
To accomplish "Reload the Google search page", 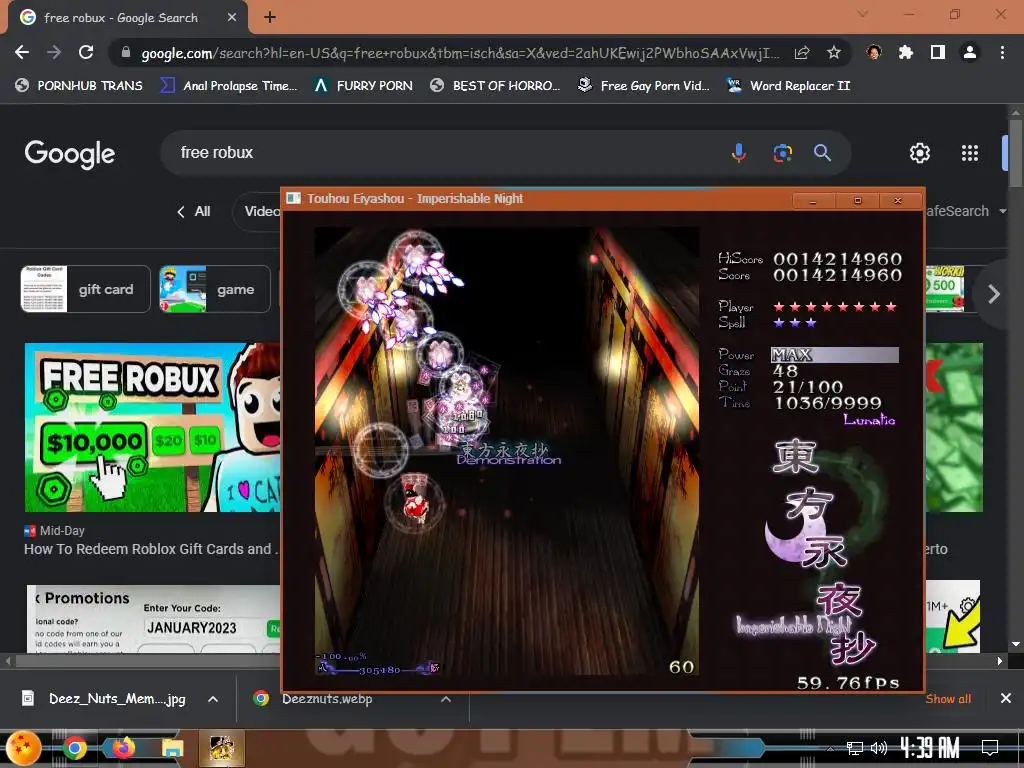I will tap(86, 52).
